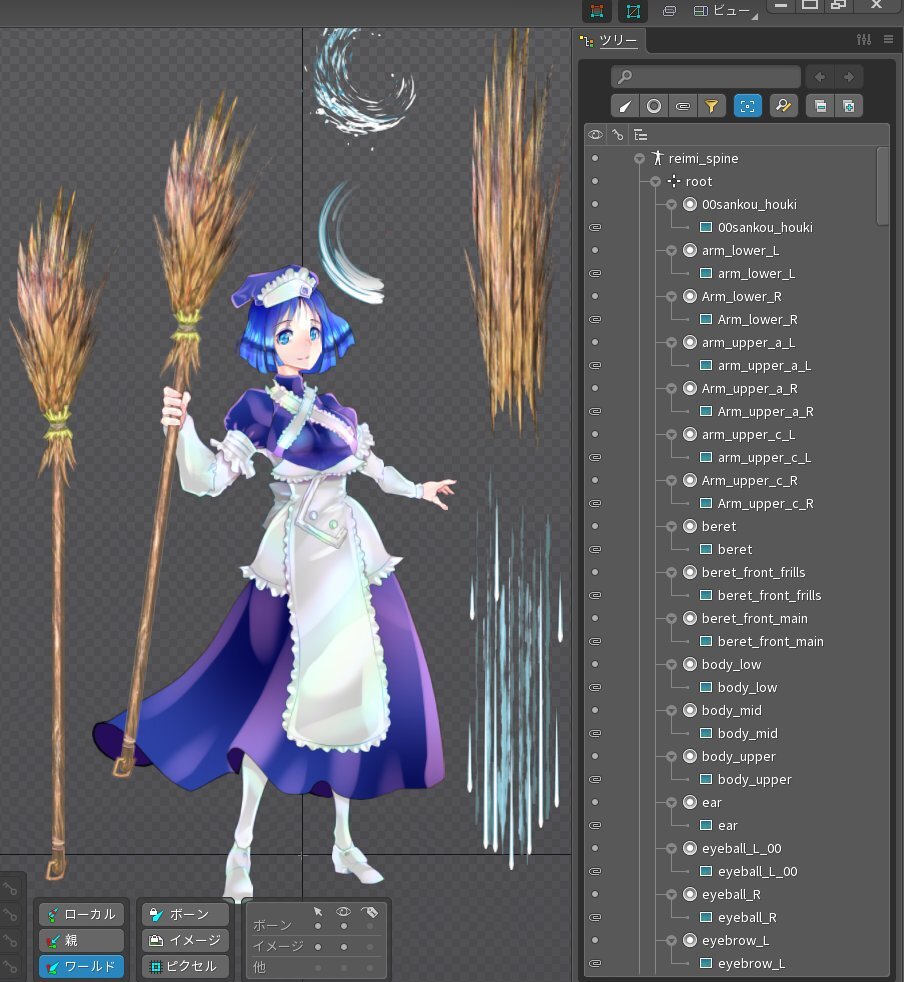Click the collapse all tree icon
The image size is (904, 982).
[x=820, y=106]
